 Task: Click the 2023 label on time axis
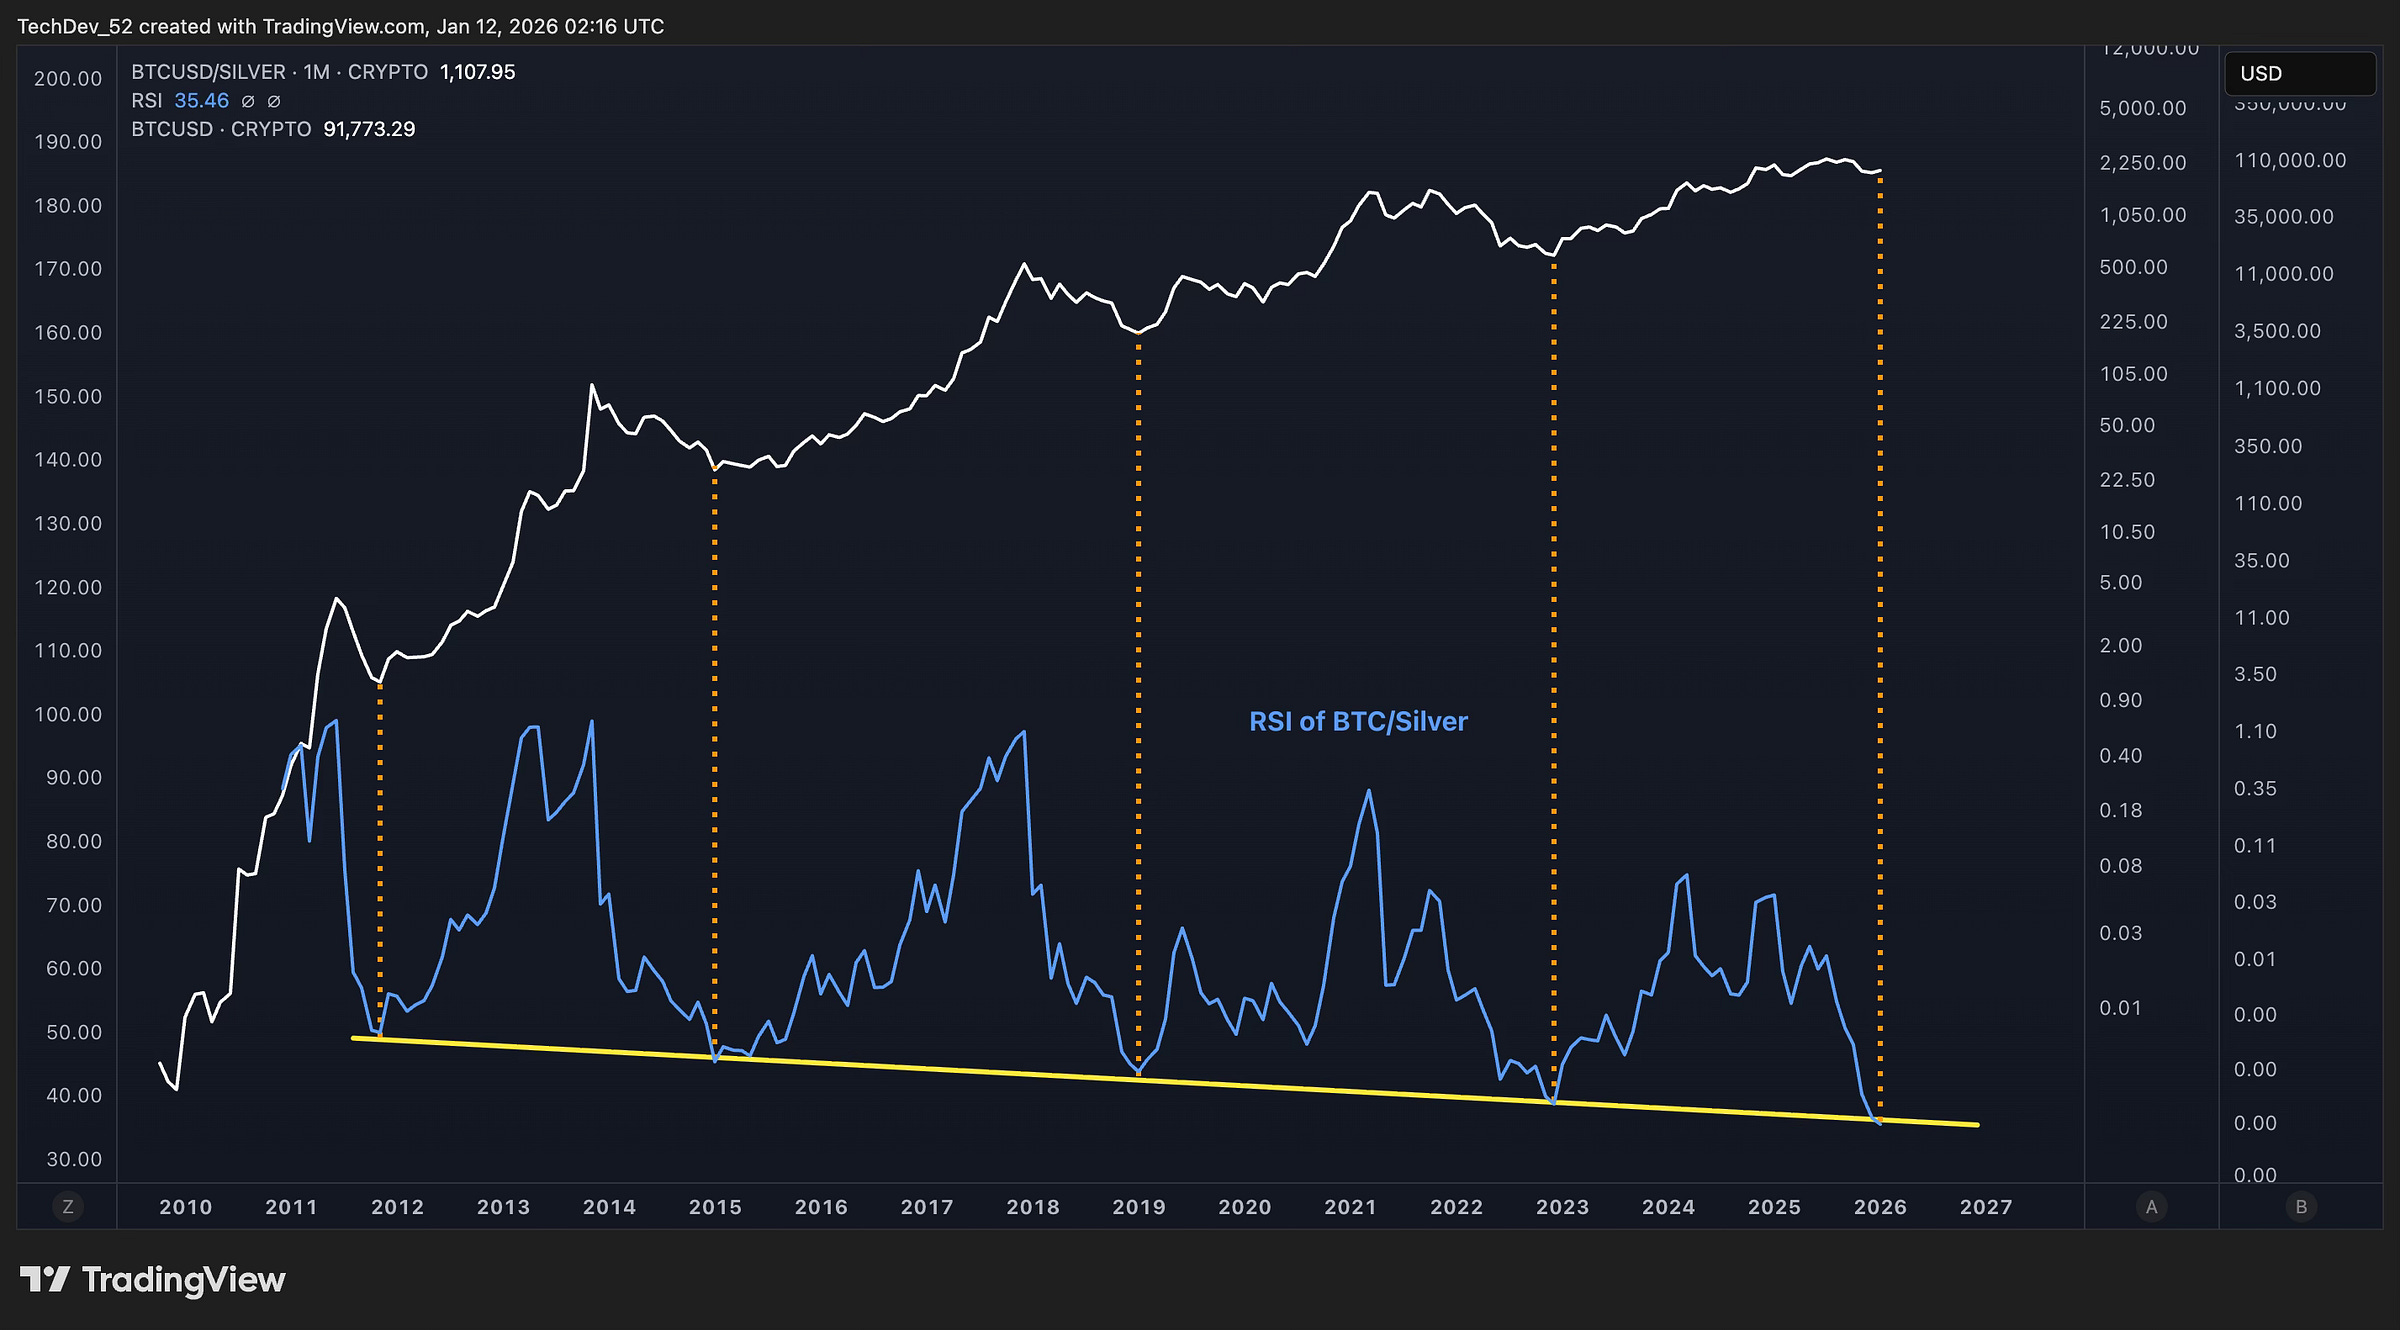pyautogui.click(x=1562, y=1207)
